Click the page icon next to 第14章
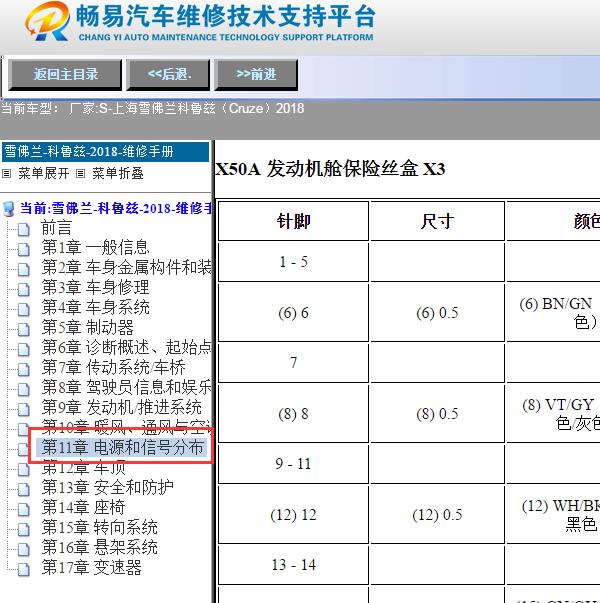 [24, 509]
